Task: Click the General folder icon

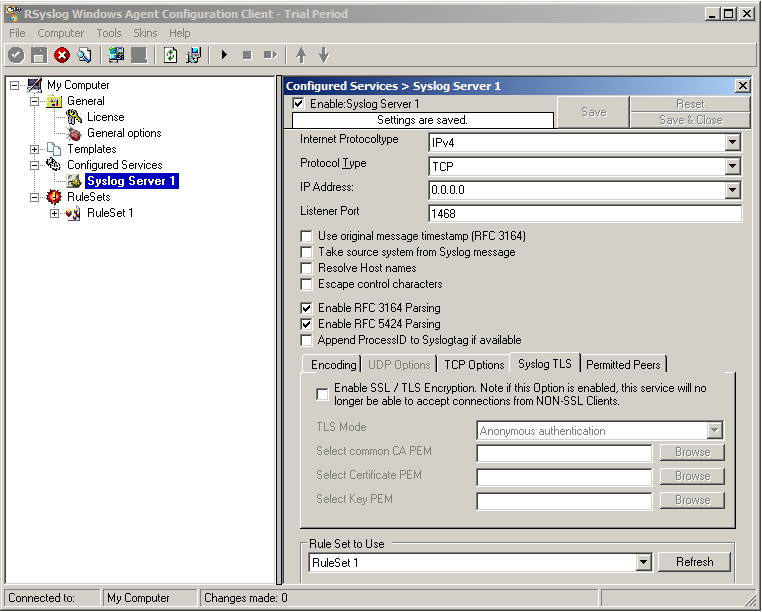Action: [x=54, y=101]
